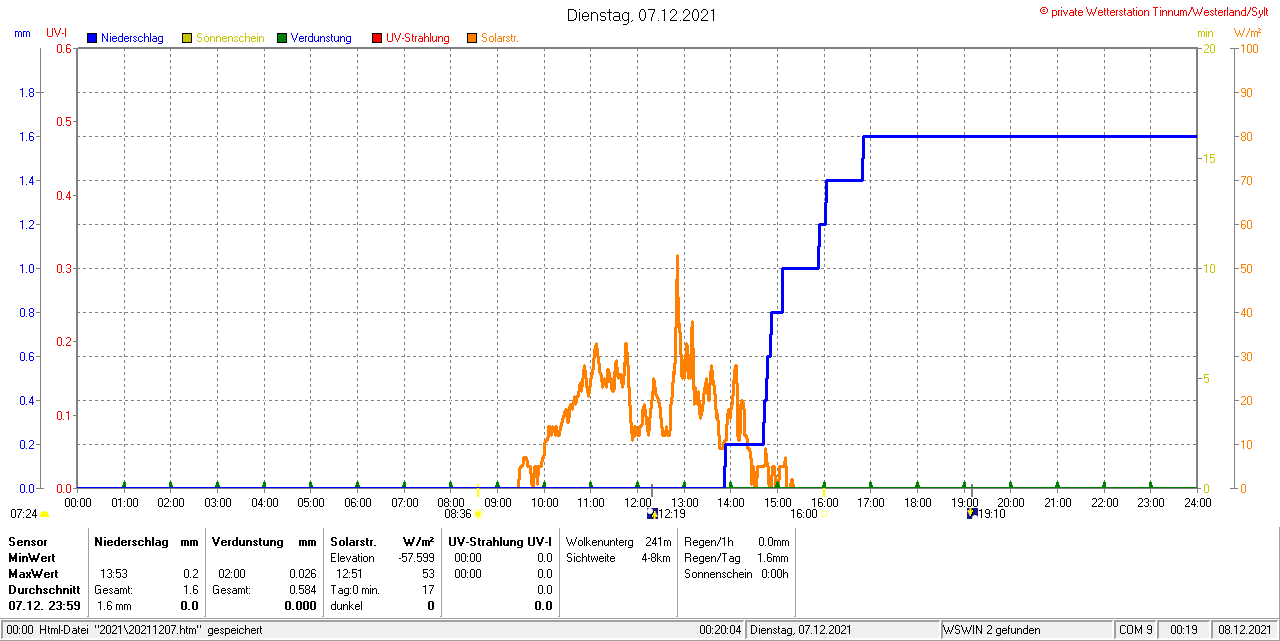Click the 00:19 status bar field
1280x641 pixels.
coord(1185,630)
